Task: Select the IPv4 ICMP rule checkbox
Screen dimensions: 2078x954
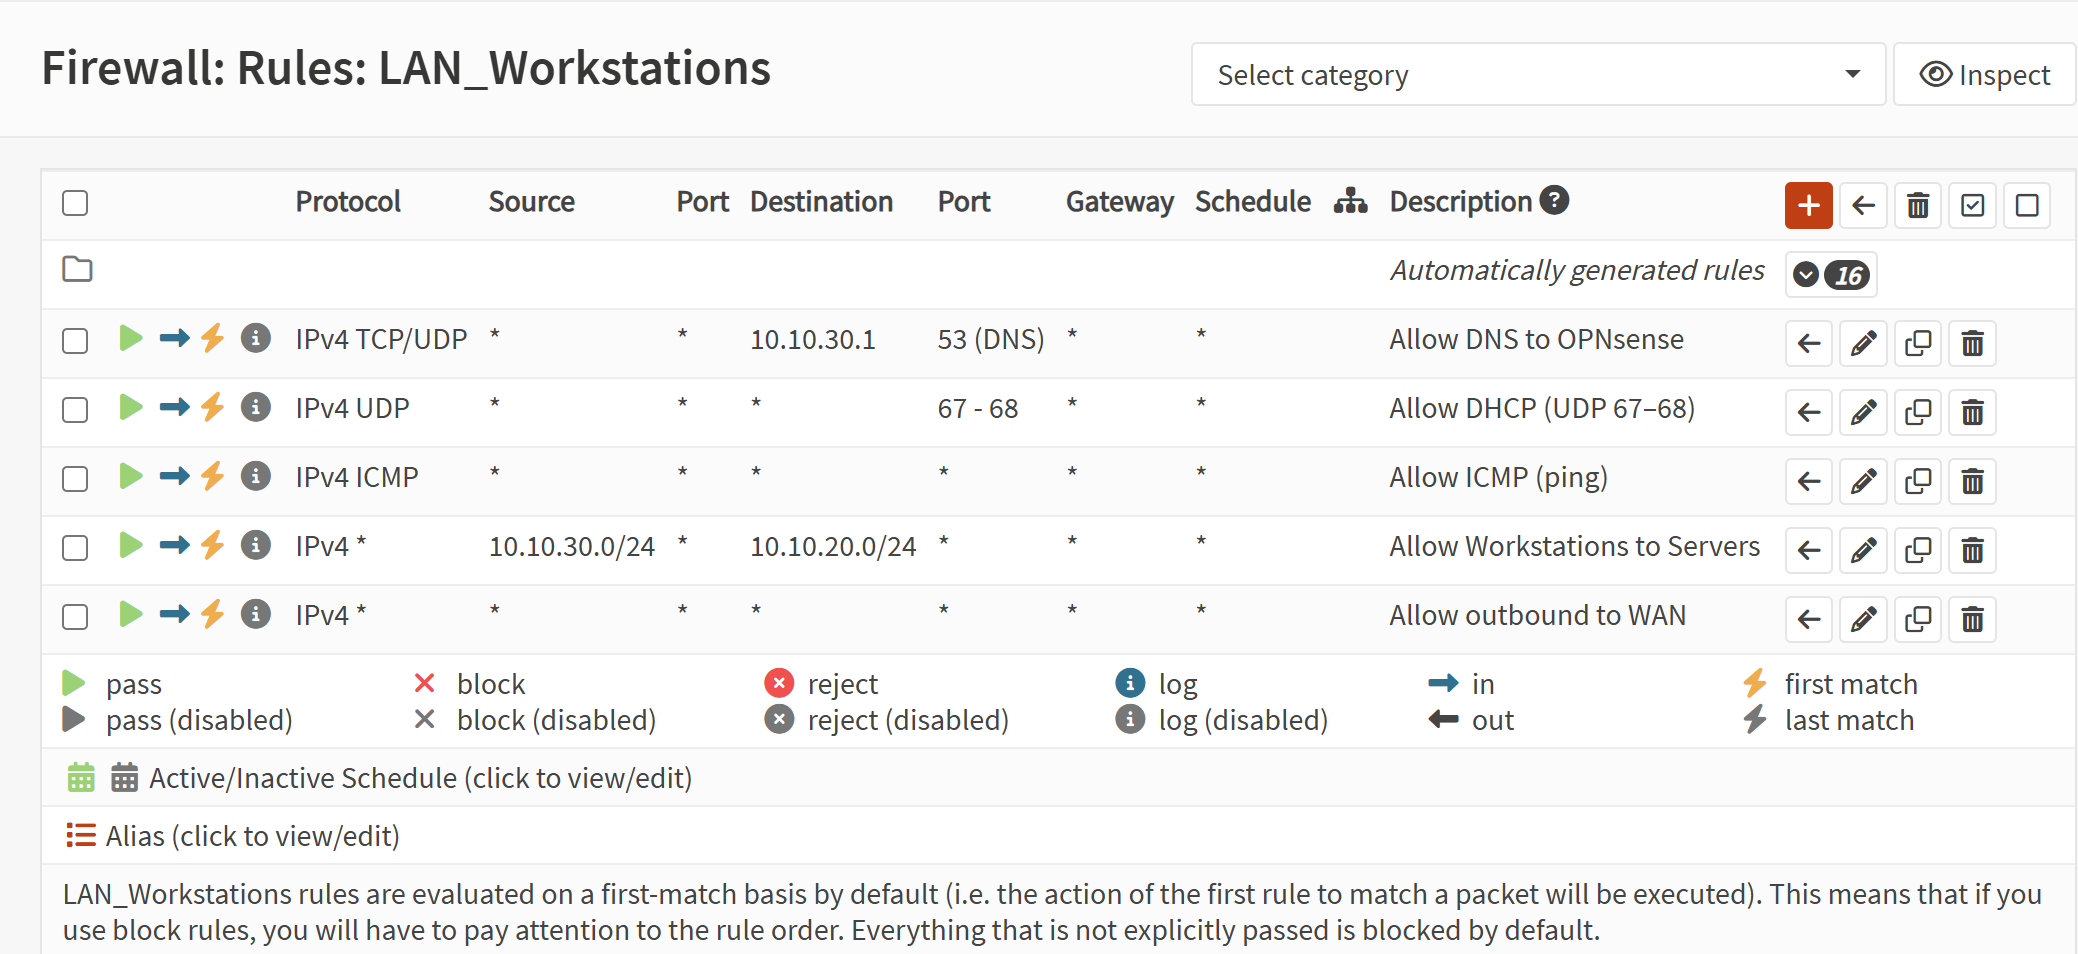Action: (x=75, y=479)
